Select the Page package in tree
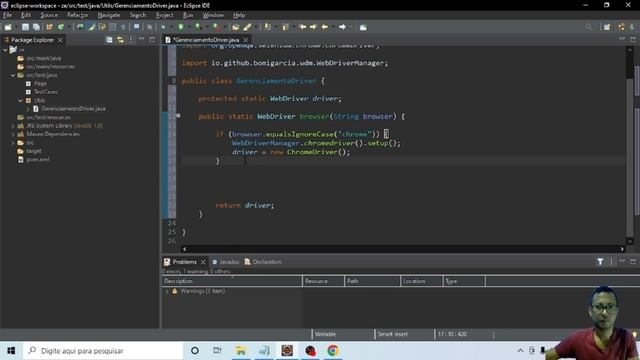 (x=40, y=84)
